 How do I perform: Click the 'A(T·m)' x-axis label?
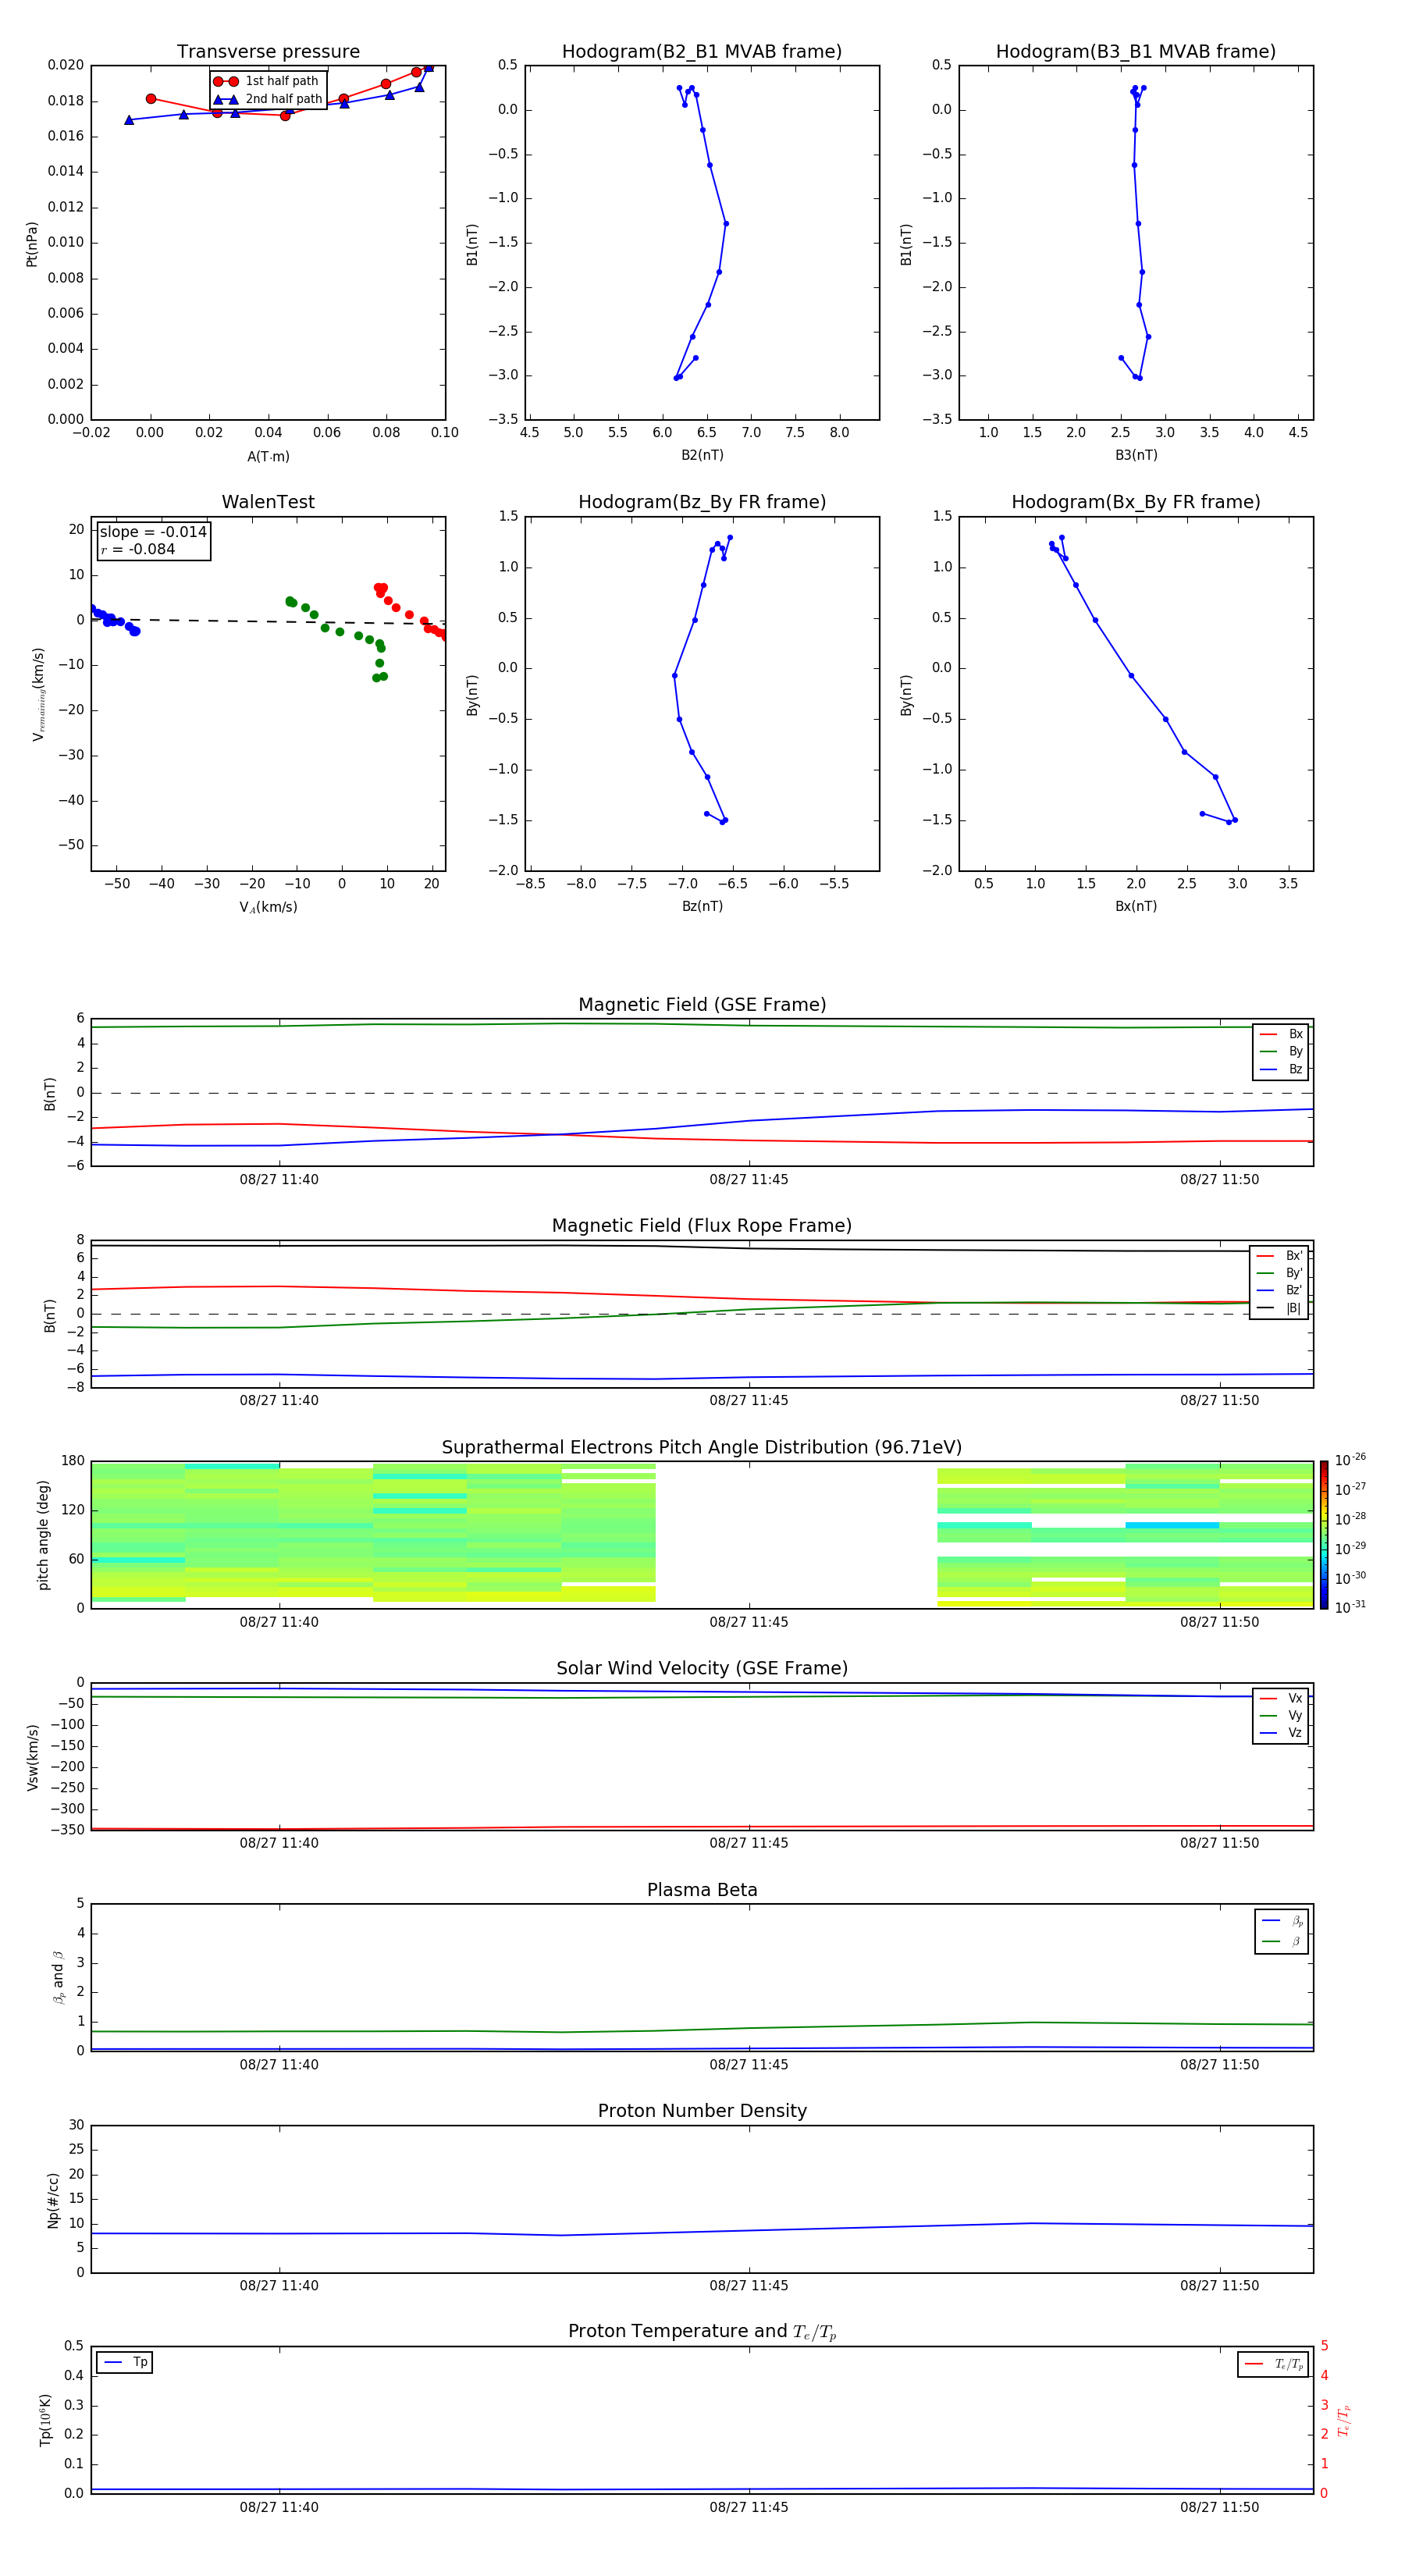tap(268, 457)
